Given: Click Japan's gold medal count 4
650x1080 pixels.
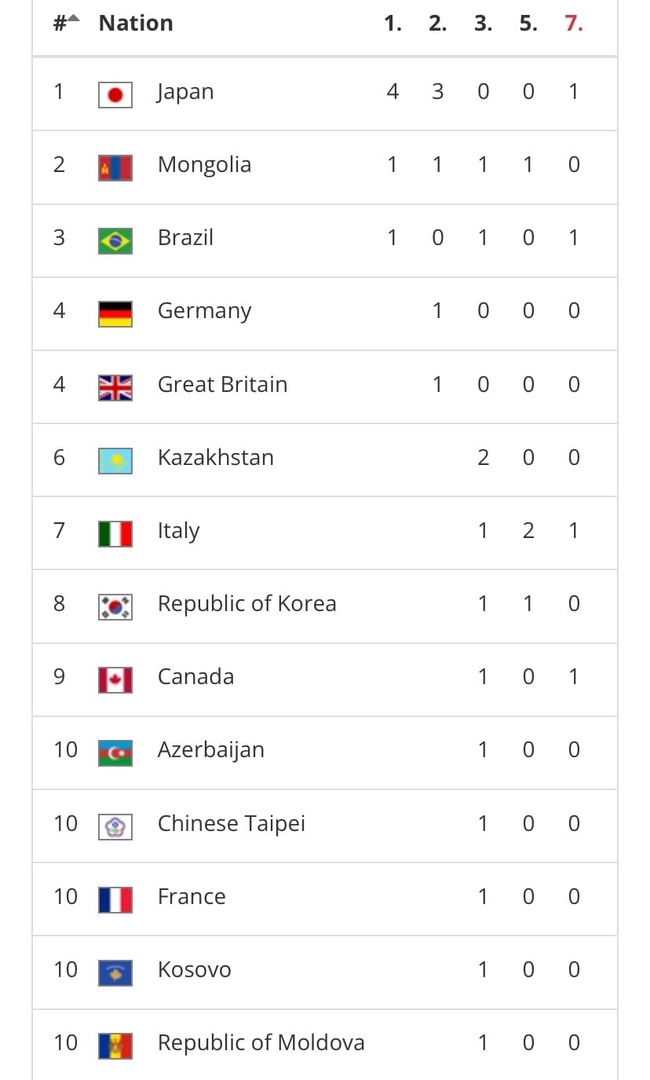Looking at the screenshot, I should (x=392, y=91).
